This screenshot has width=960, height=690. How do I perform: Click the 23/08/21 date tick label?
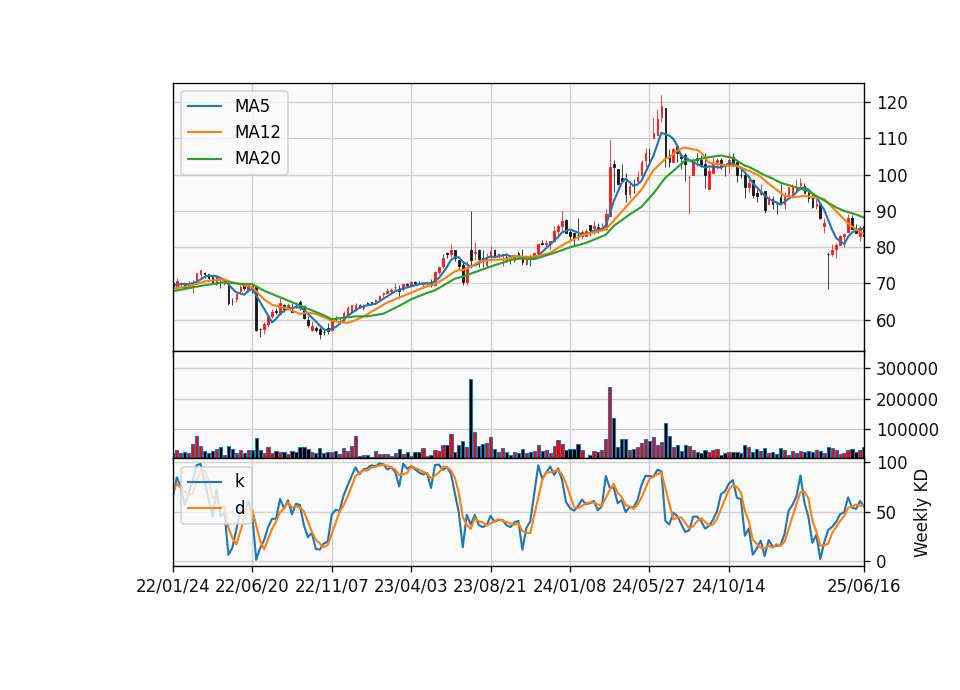pos(490,586)
